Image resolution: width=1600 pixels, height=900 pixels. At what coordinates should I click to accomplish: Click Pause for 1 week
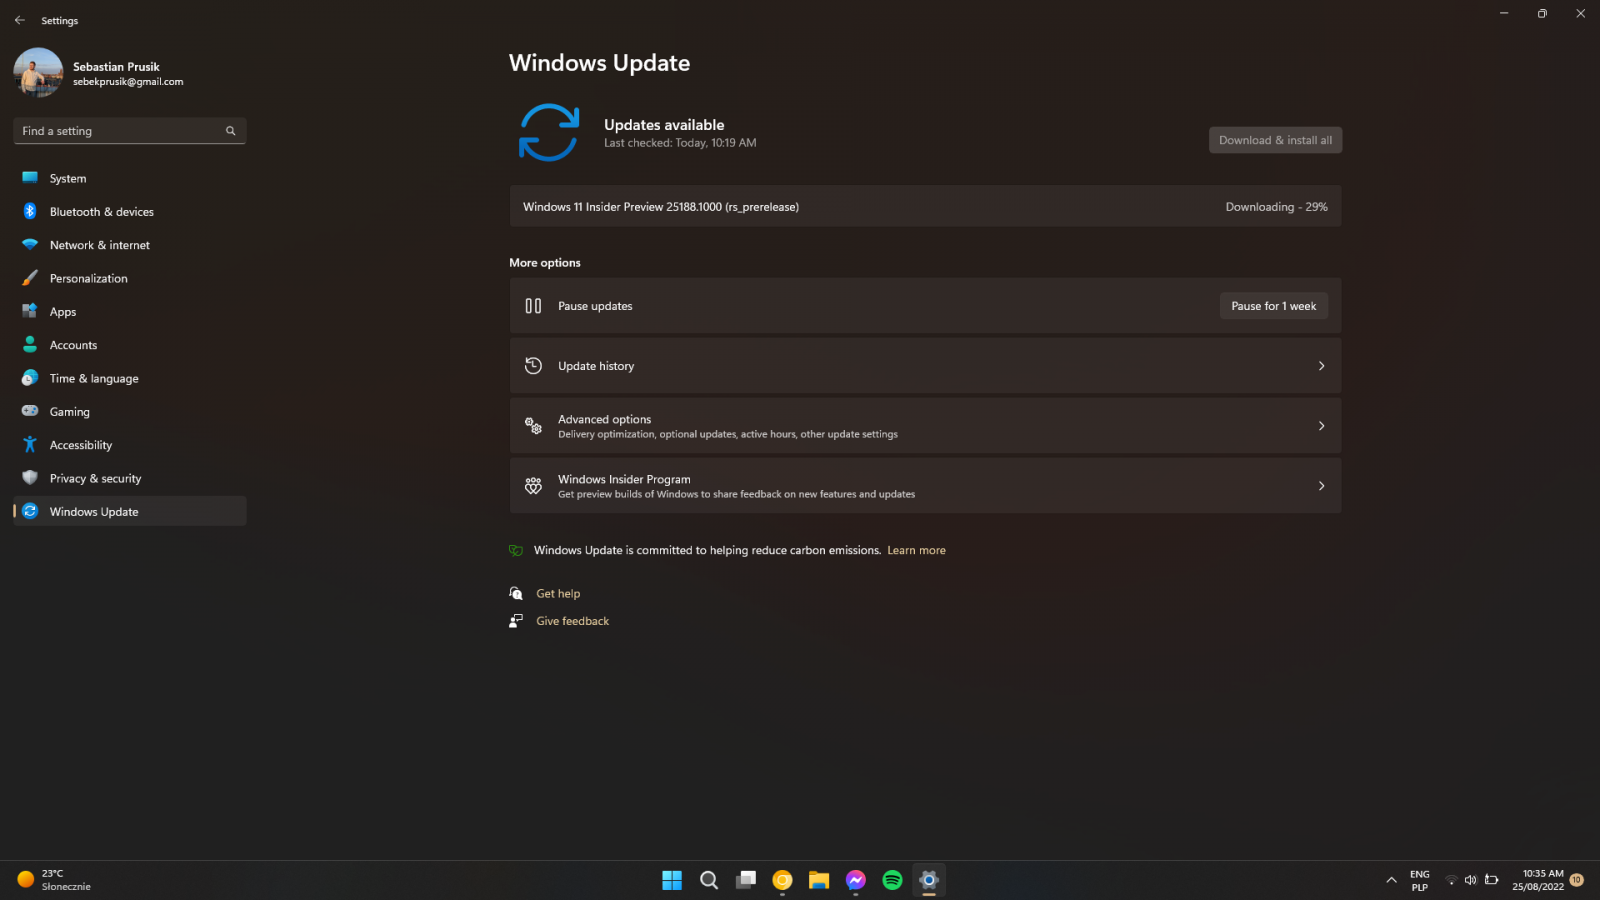pyautogui.click(x=1273, y=305)
